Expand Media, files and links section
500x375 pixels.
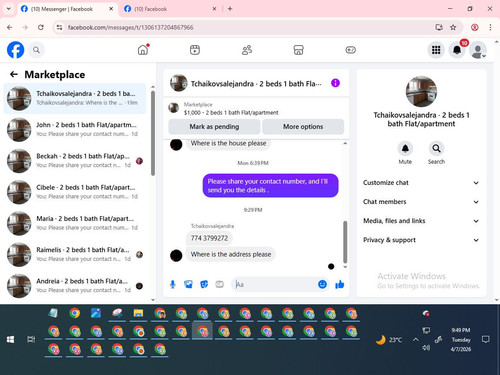[421, 221]
